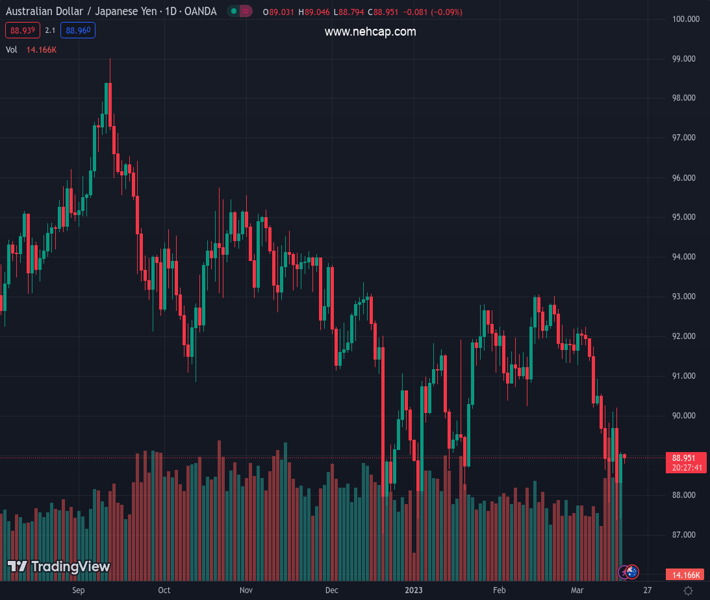Image resolution: width=710 pixels, height=600 pixels.
Task: Click the 92.000 price axis label
Action: click(684, 336)
